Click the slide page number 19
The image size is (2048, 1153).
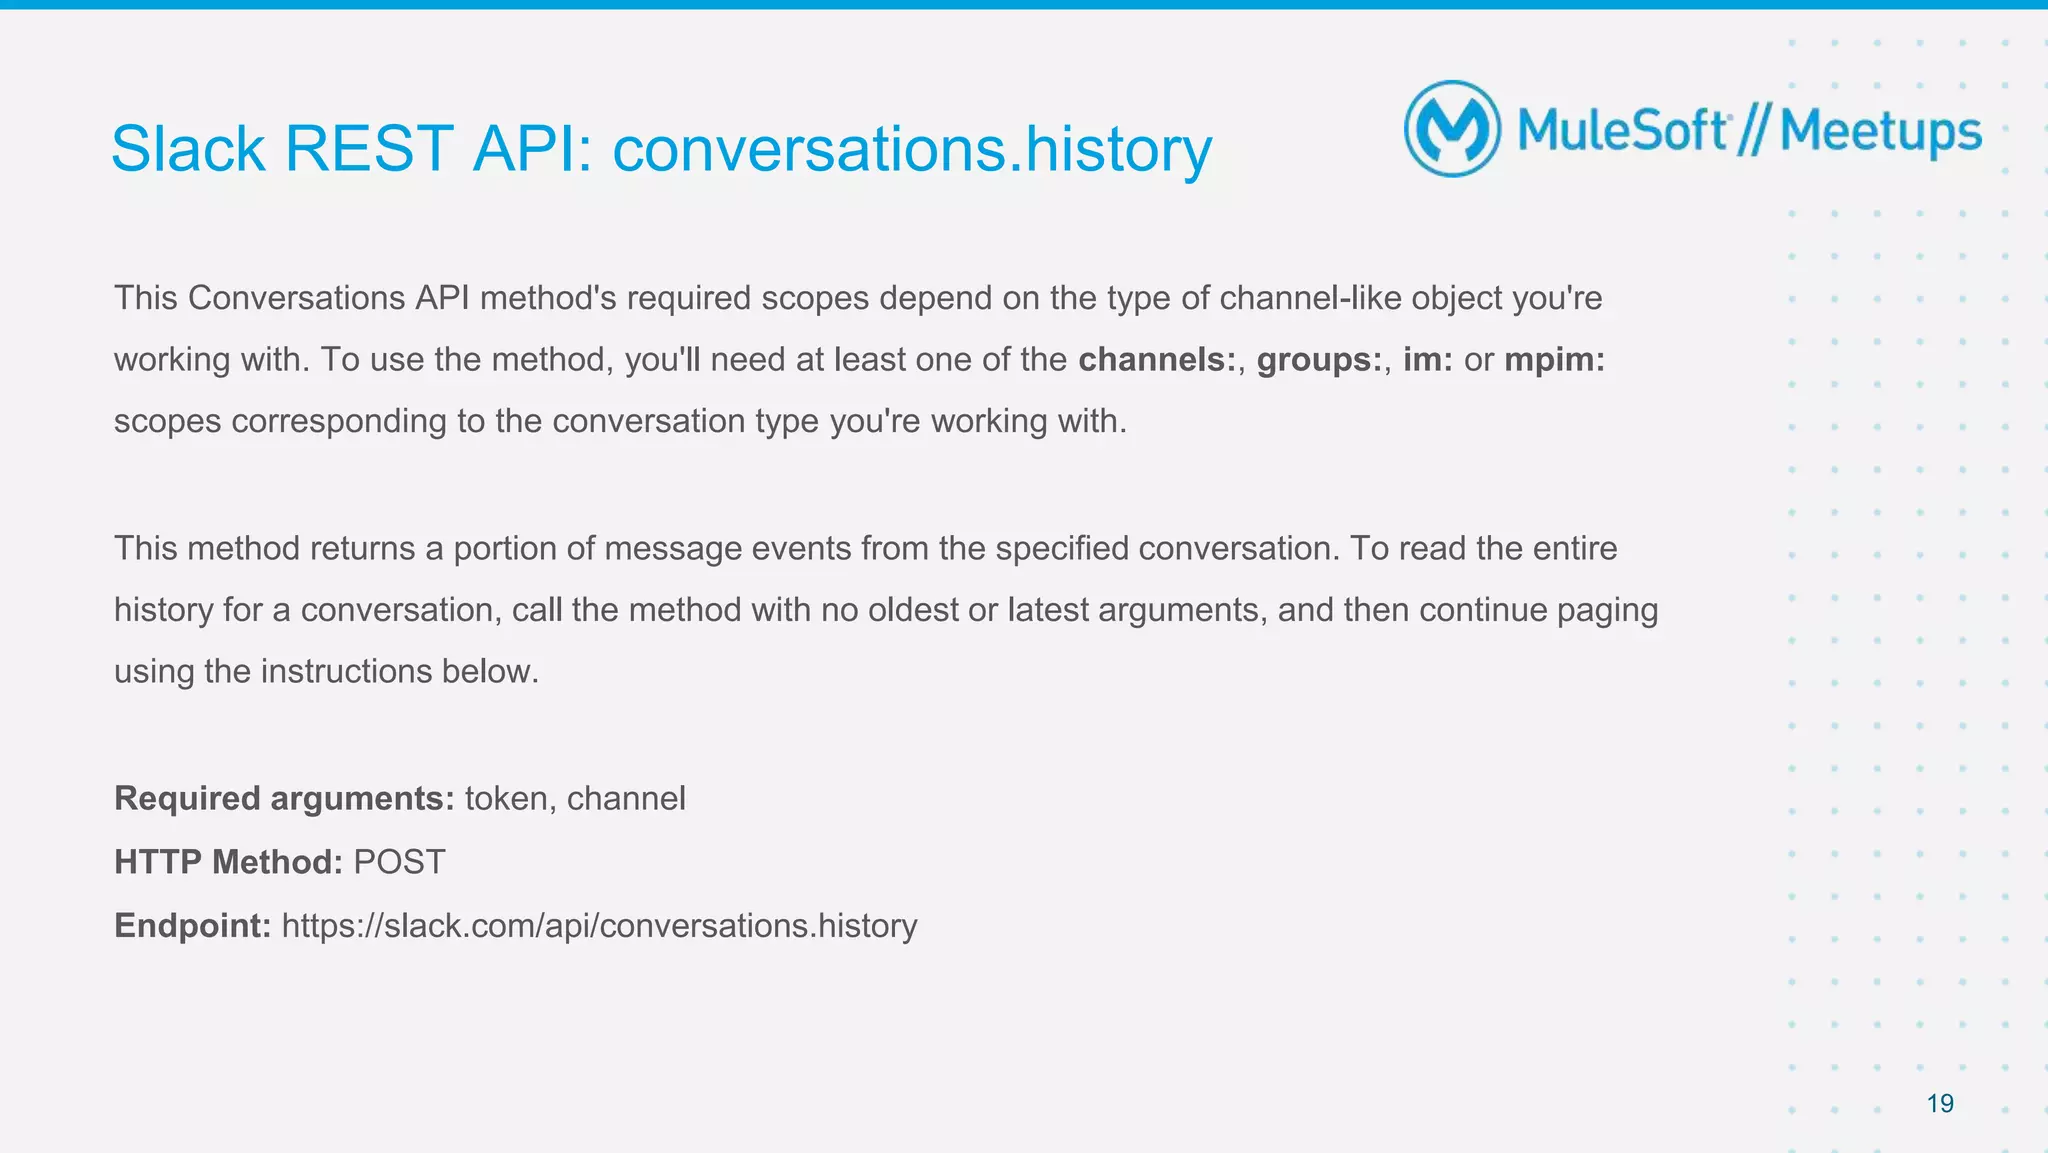tap(1940, 1104)
